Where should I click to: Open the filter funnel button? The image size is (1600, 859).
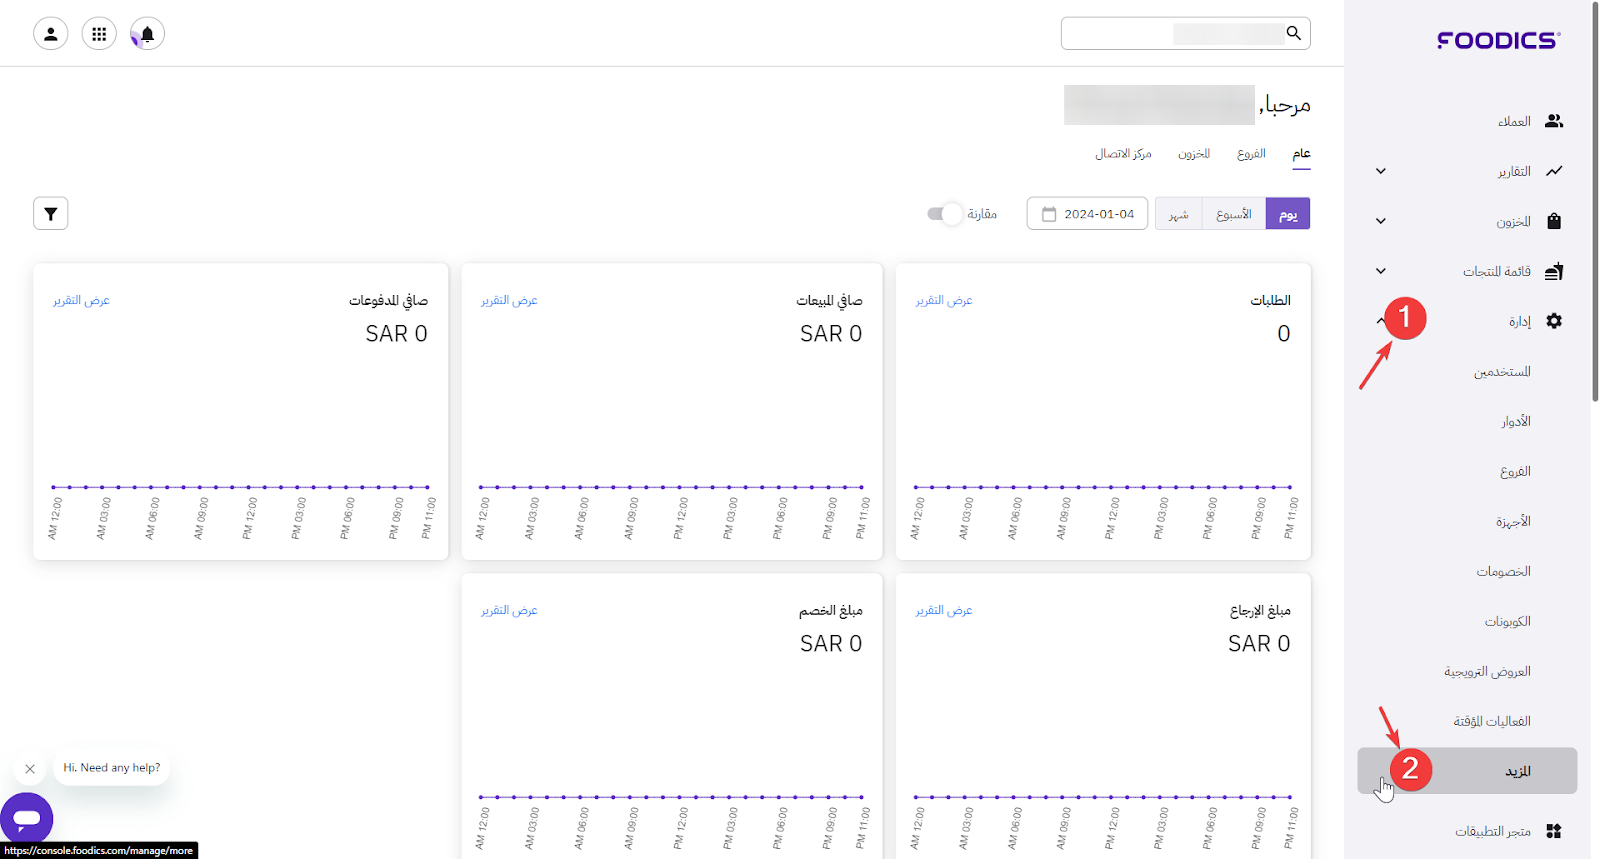click(x=51, y=213)
